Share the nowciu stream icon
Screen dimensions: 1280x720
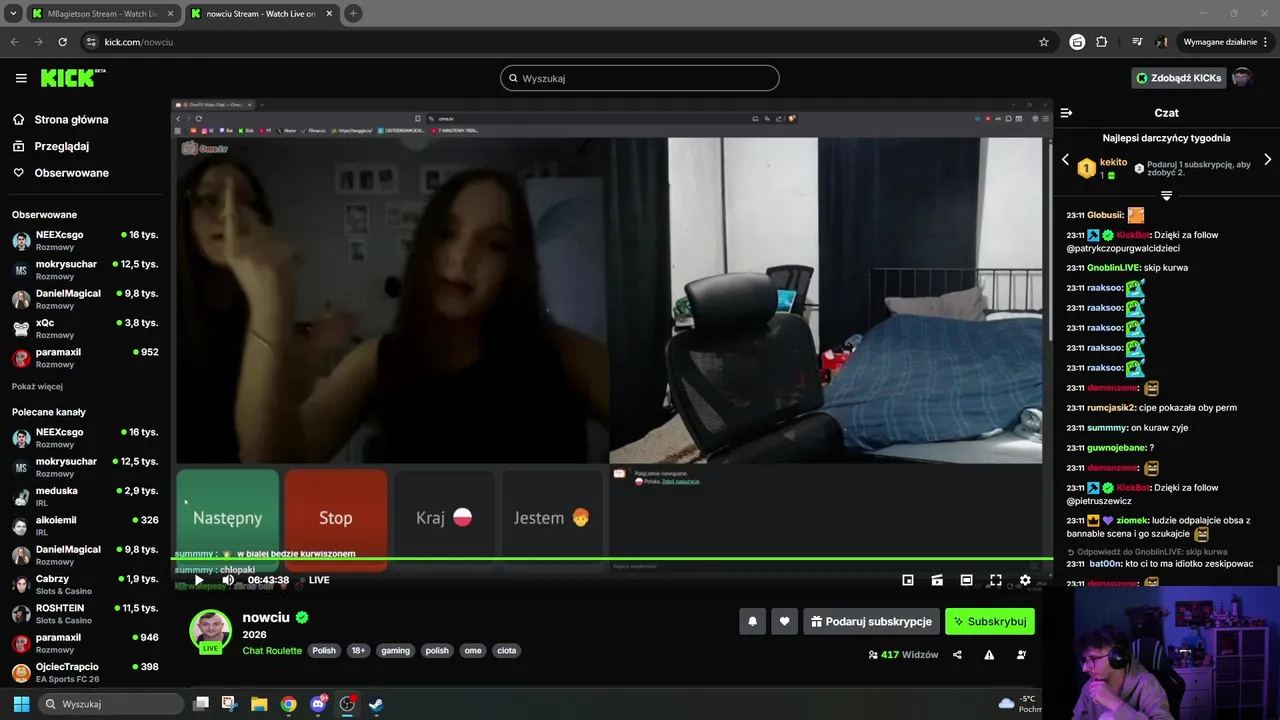pyautogui.click(x=957, y=655)
